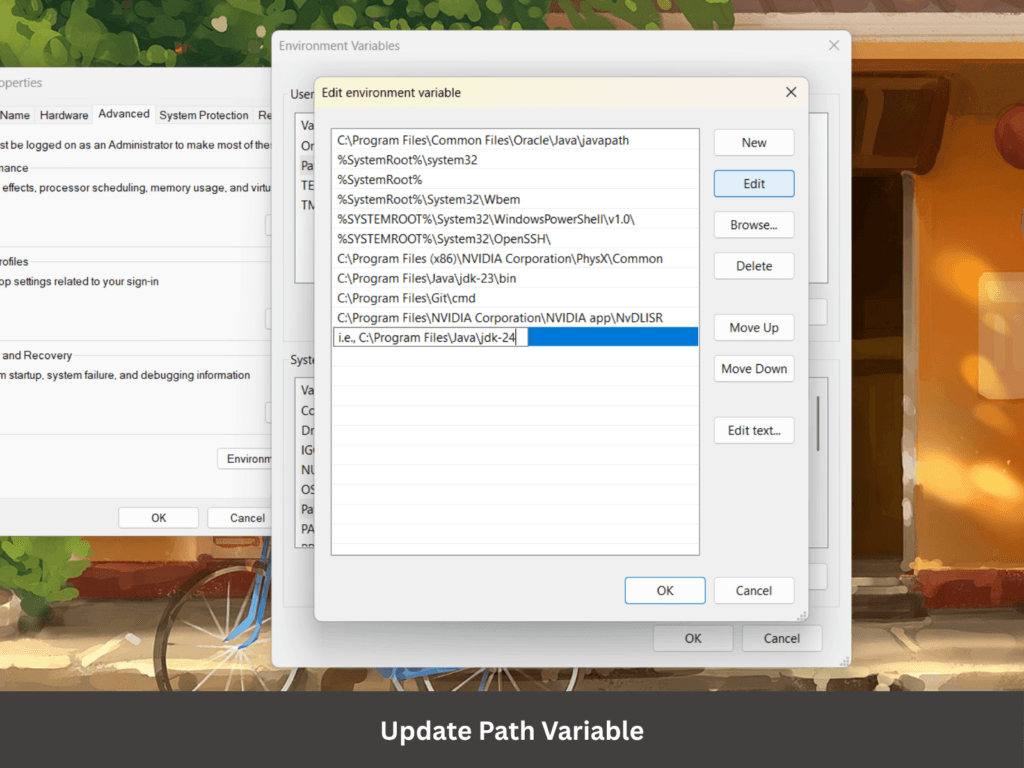
Task: Select the Git\cmd path entry
Action: coord(406,298)
